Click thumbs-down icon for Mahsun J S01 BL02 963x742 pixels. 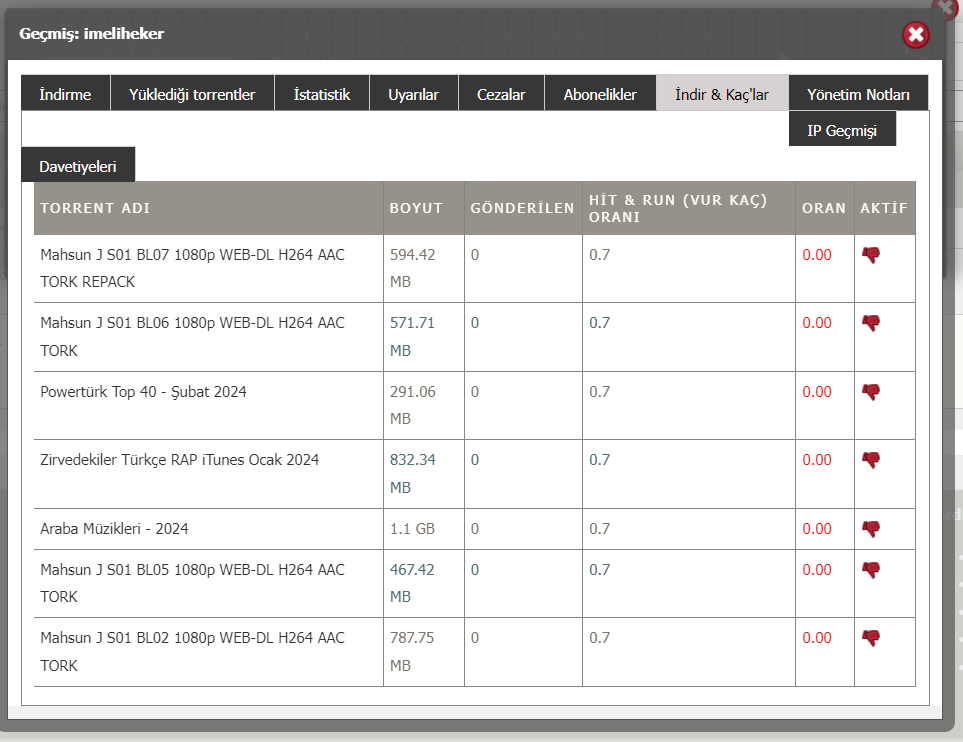pos(871,638)
